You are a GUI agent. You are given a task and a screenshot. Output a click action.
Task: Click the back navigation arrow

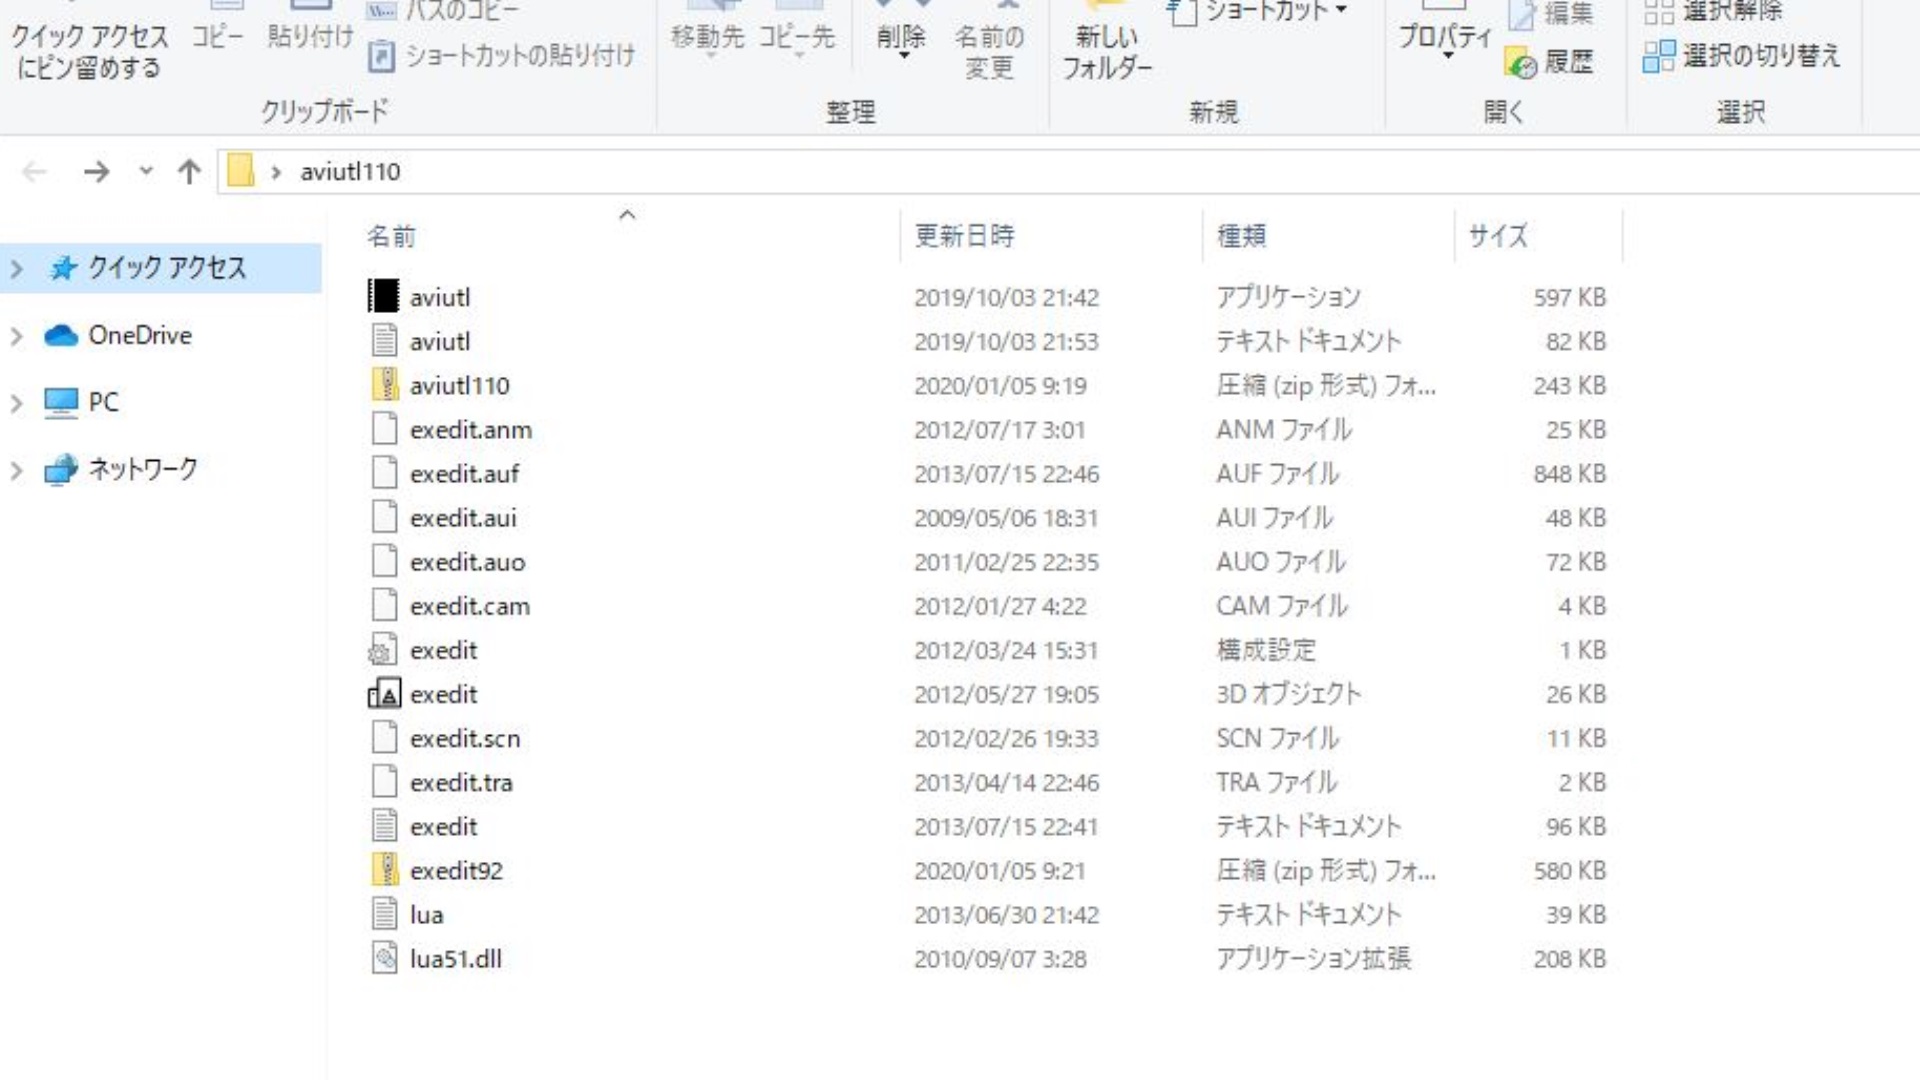point(33,171)
